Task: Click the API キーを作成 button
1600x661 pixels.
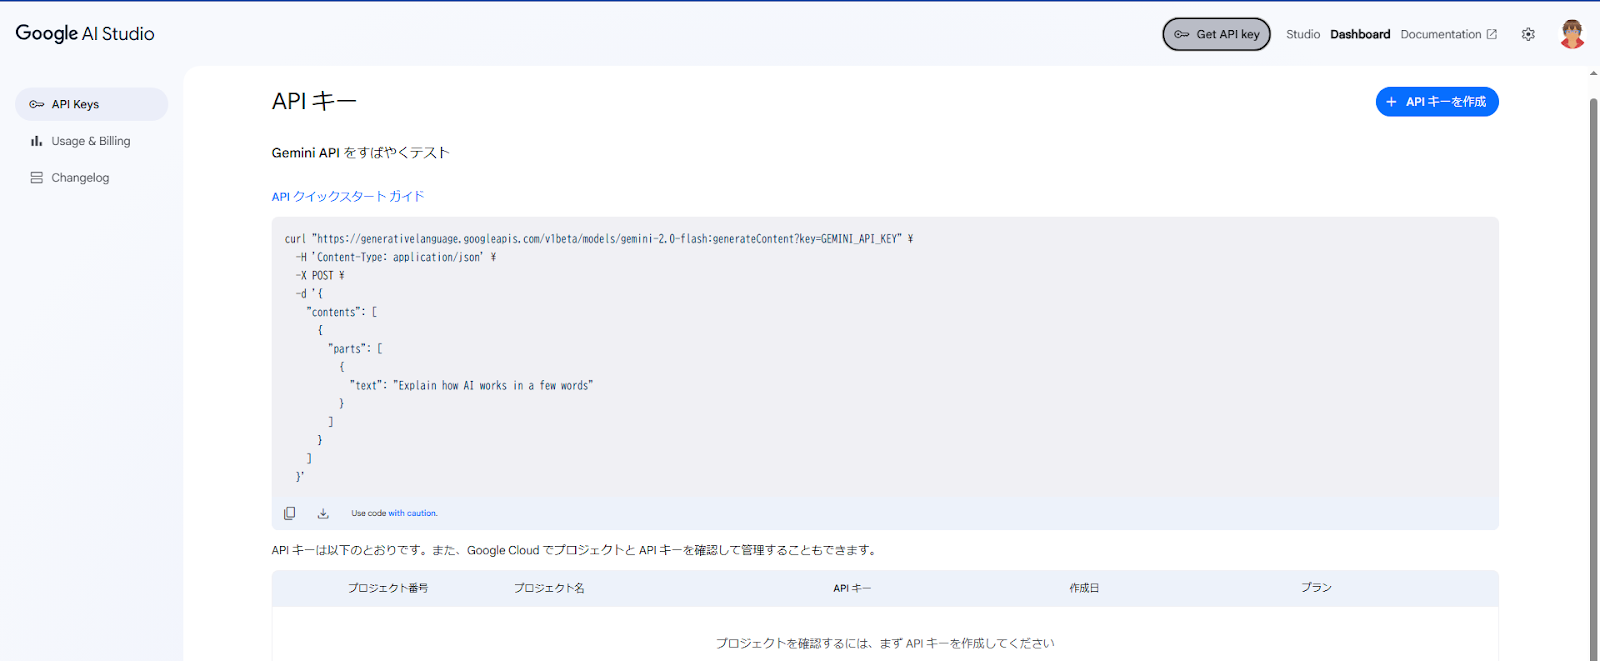Action: tap(1437, 102)
